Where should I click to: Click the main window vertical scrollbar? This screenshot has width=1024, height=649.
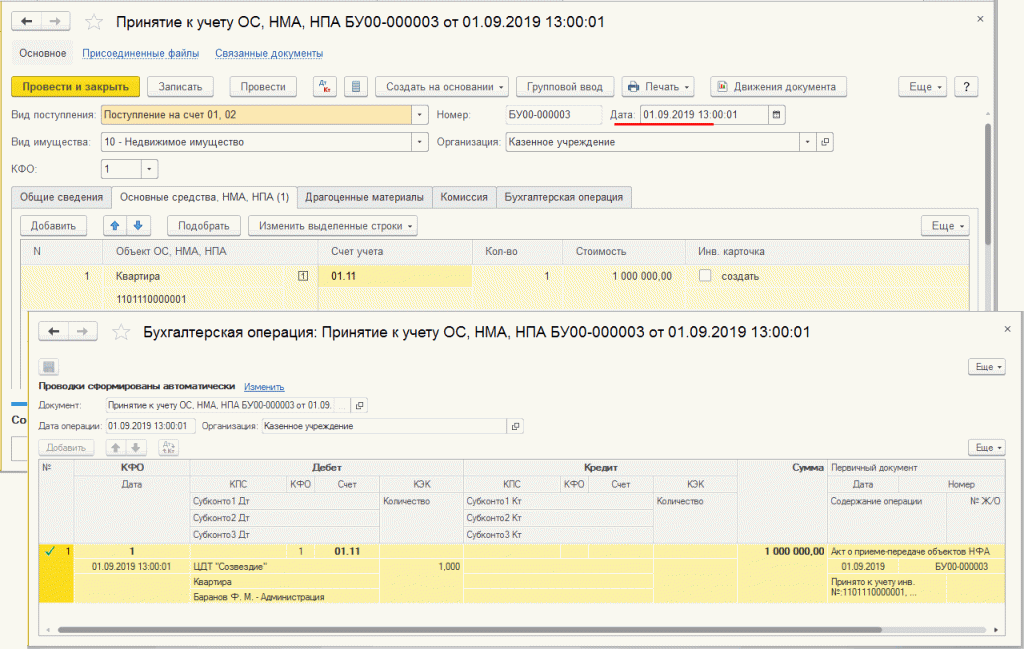click(987, 184)
